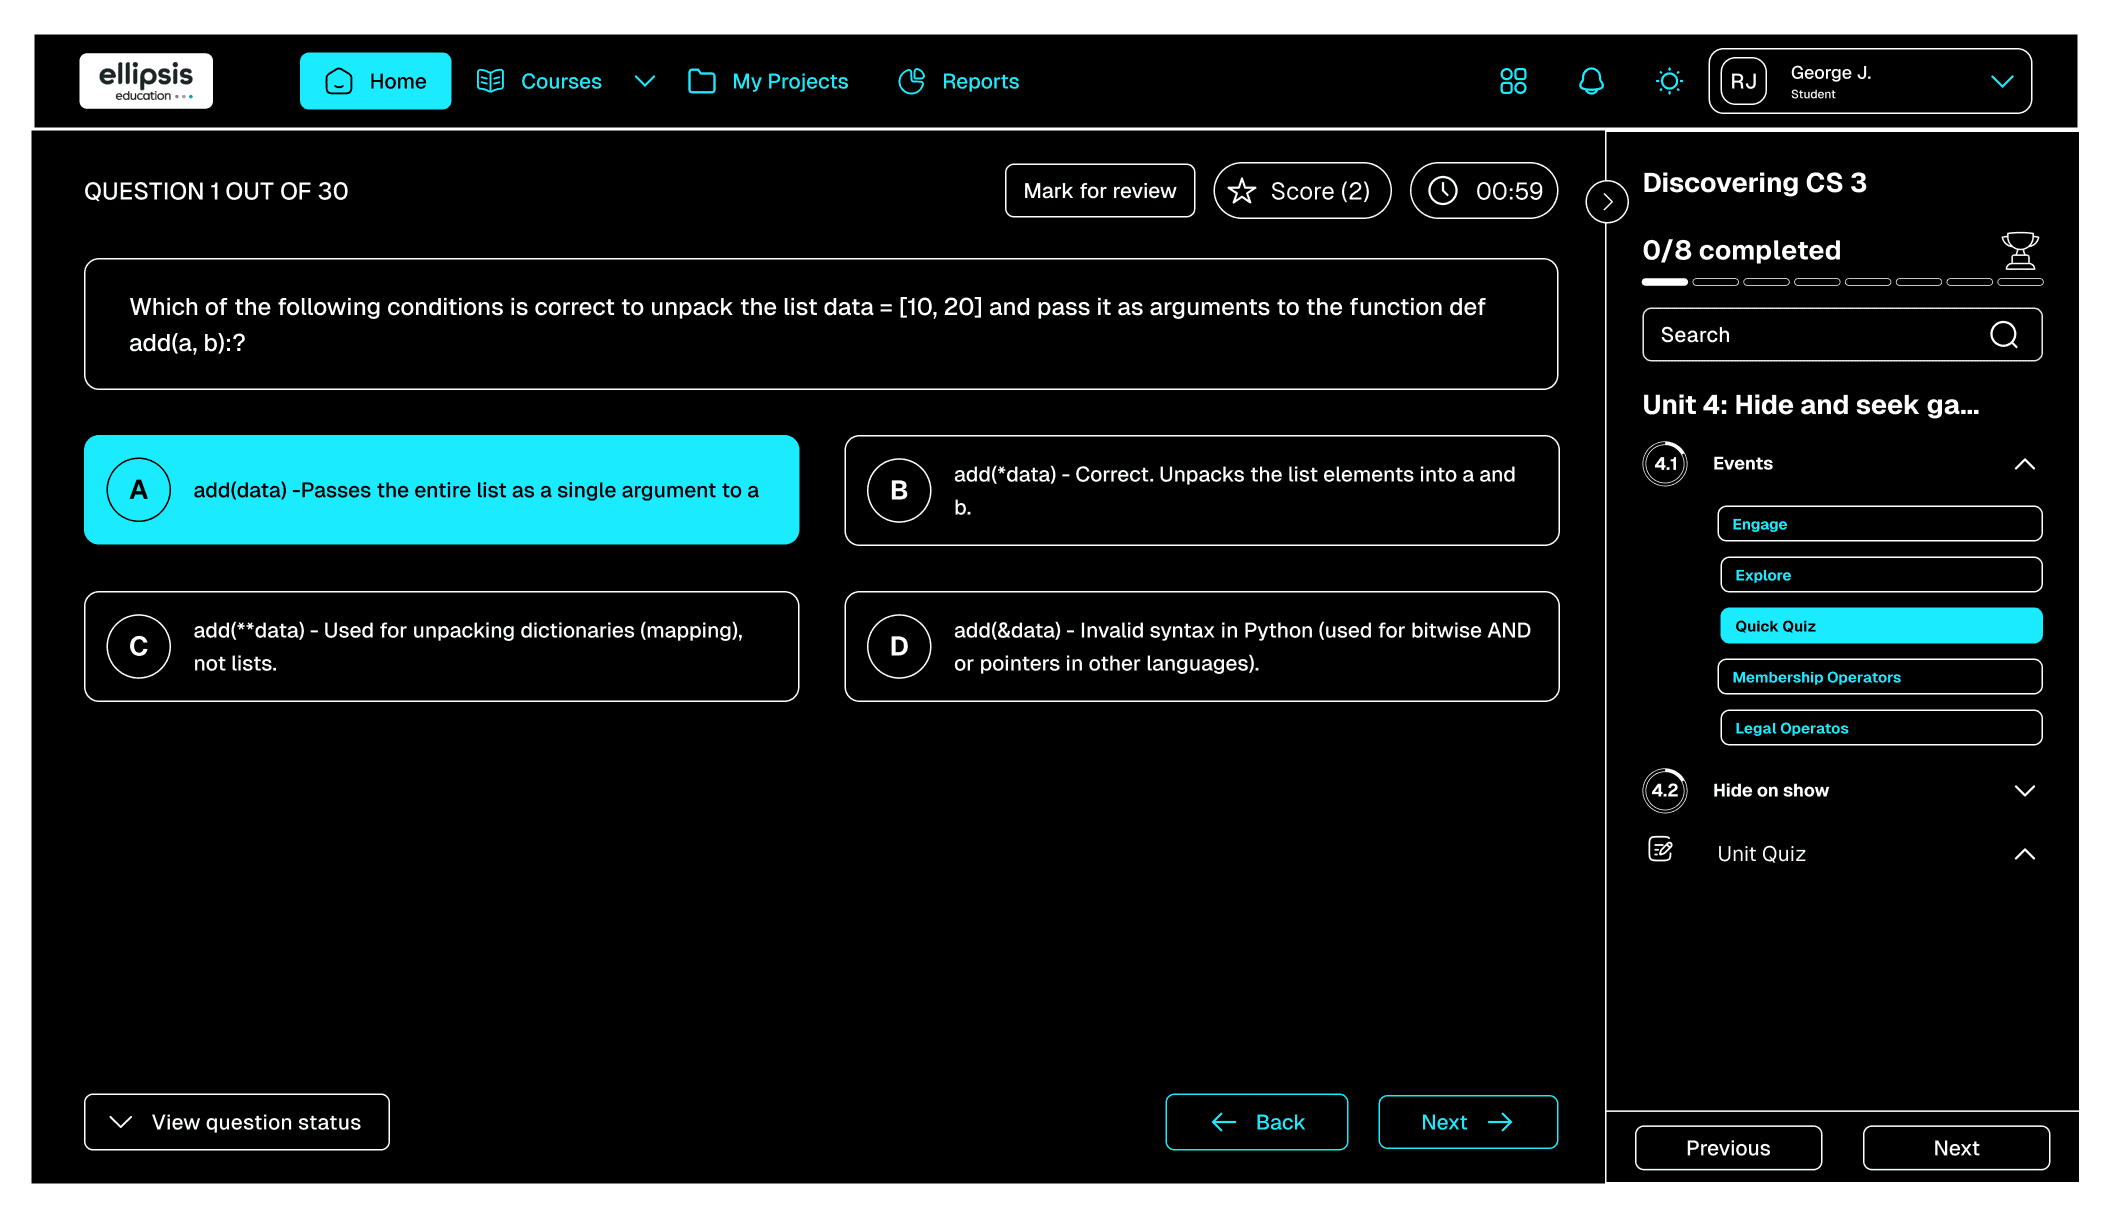Click Next question arrow button
This screenshot has width=2112, height=1215.
tap(1467, 1122)
